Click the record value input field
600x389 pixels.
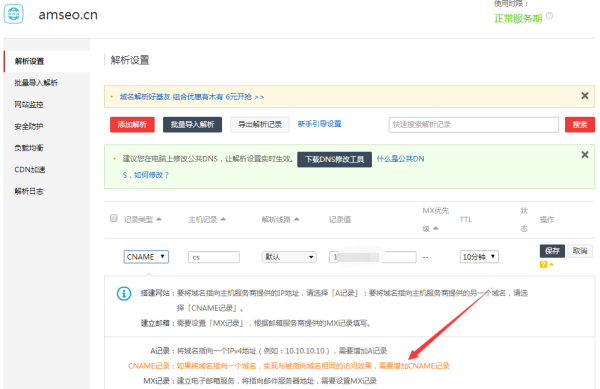tap(373, 257)
